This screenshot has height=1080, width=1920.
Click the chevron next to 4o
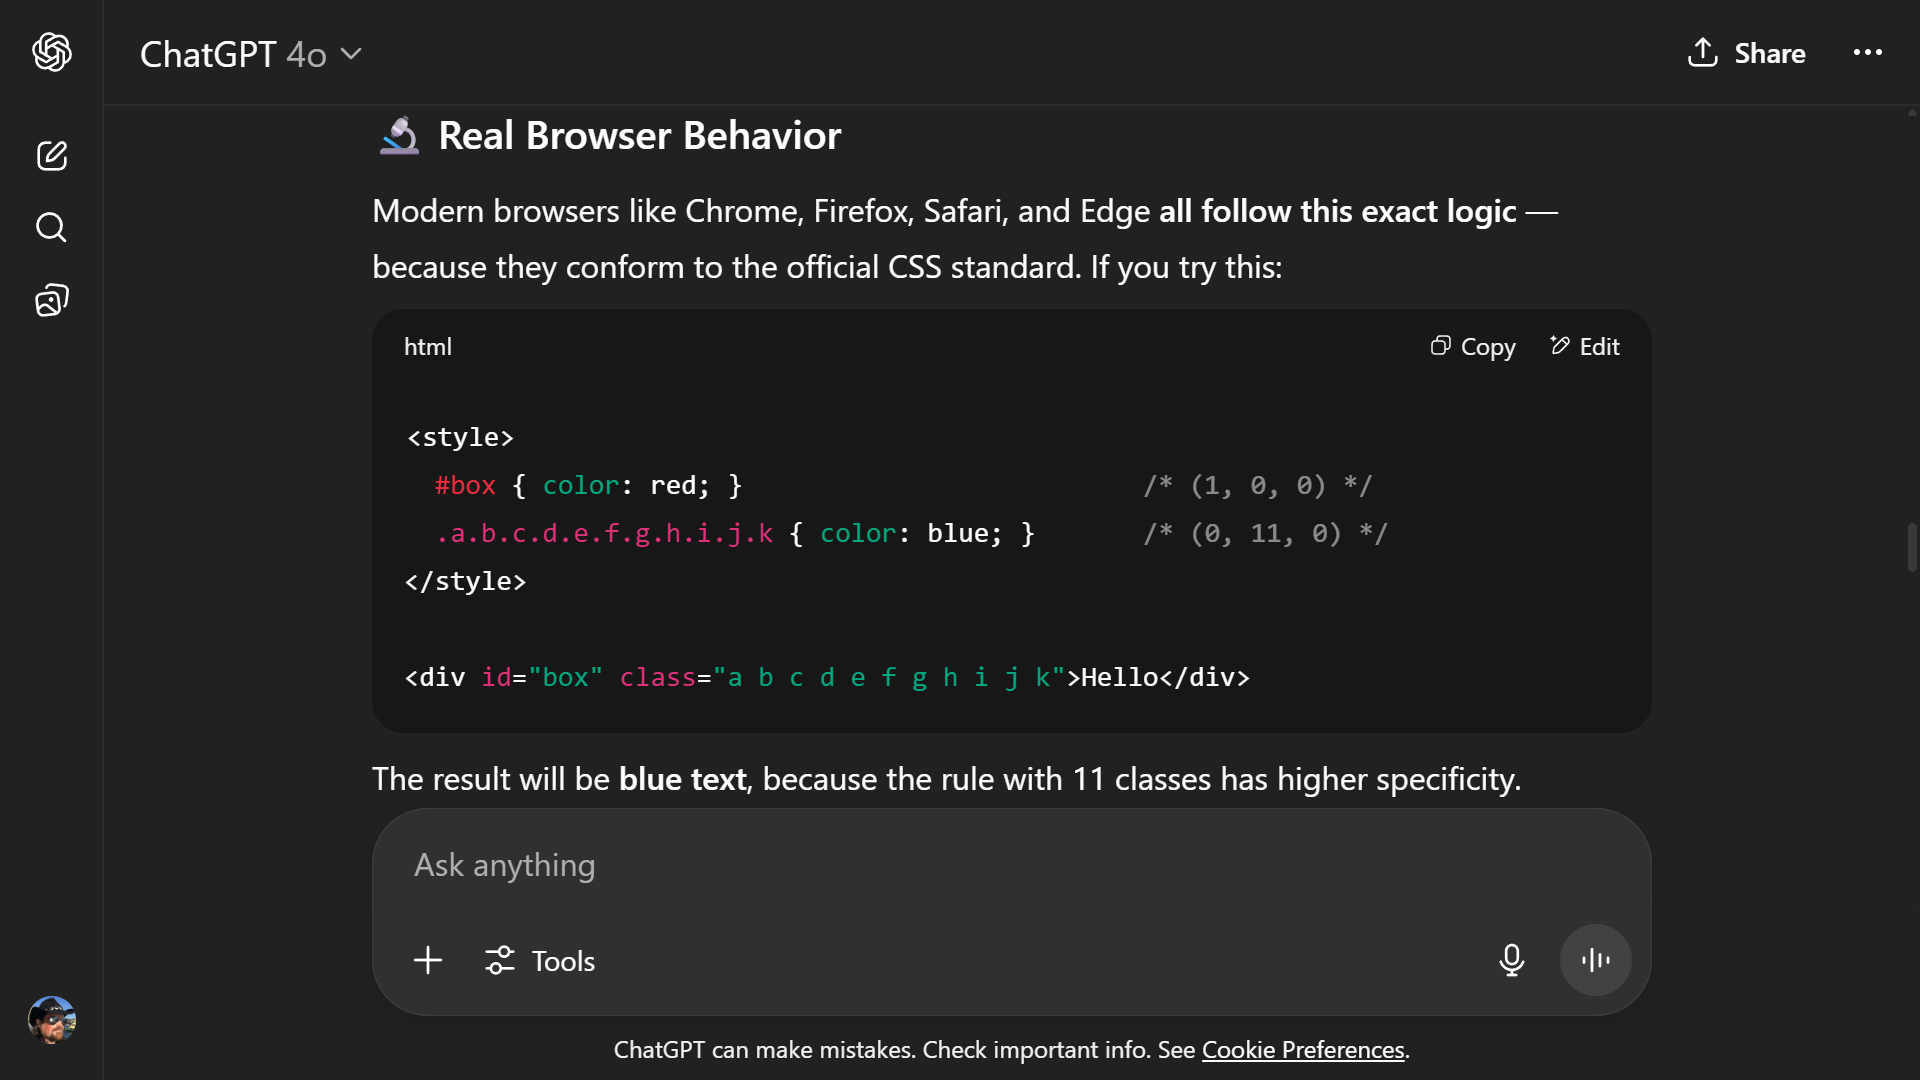pyautogui.click(x=351, y=54)
